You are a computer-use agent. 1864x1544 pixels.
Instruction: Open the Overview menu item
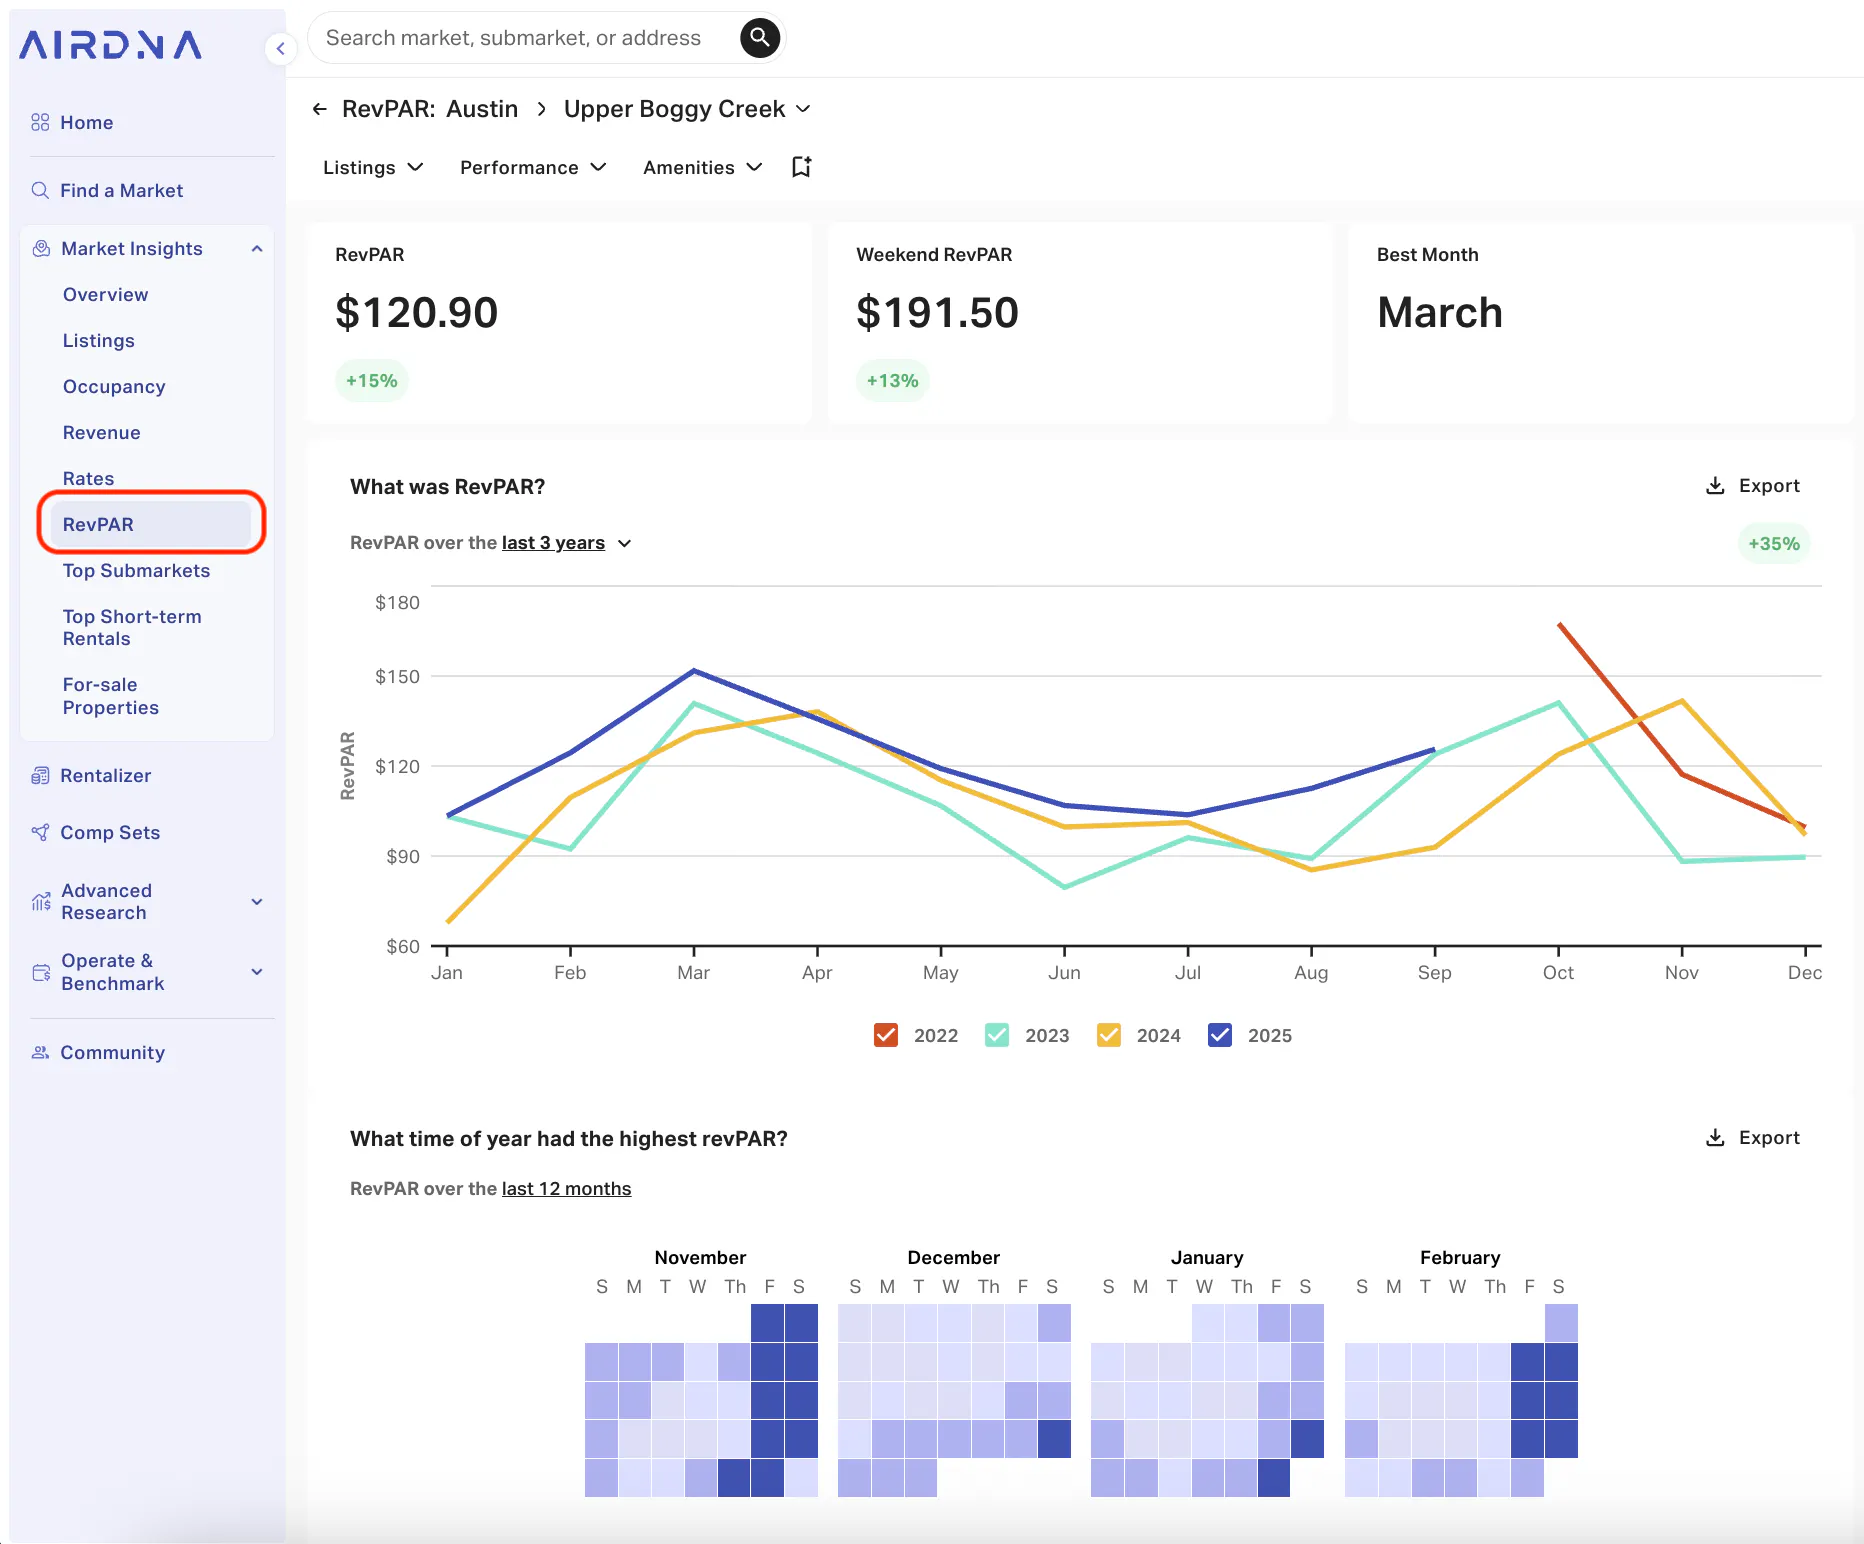point(105,295)
